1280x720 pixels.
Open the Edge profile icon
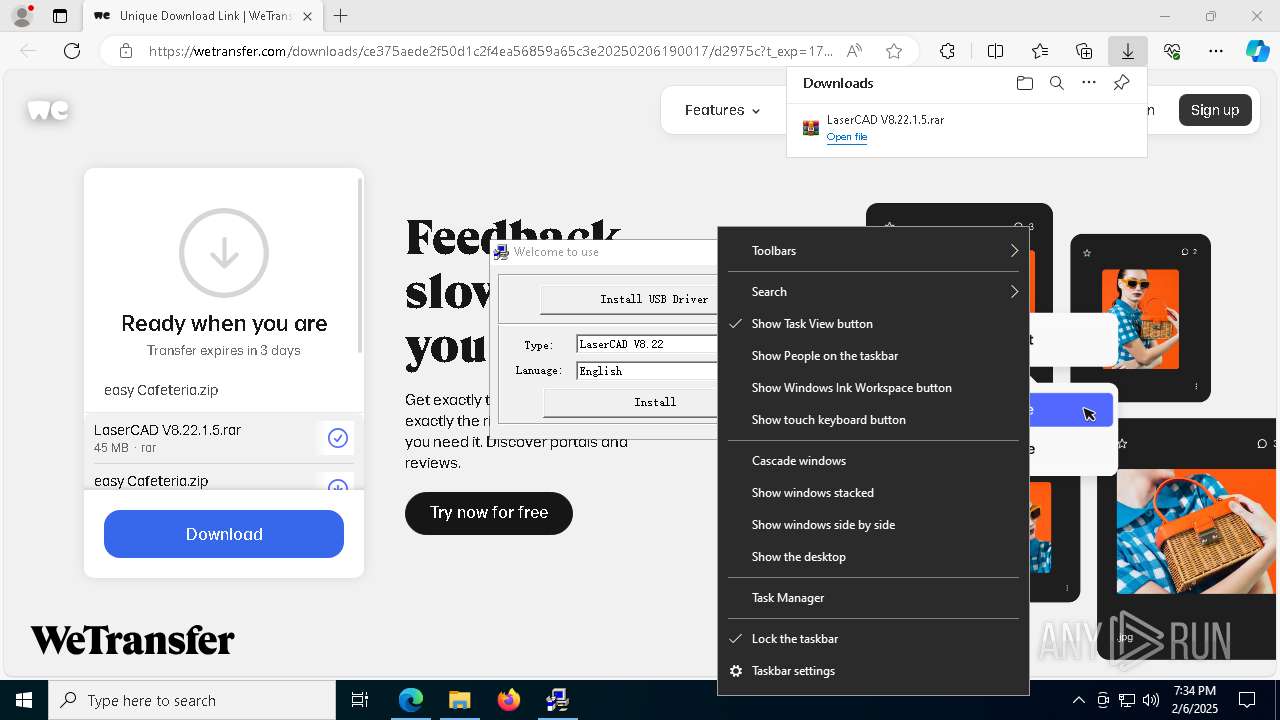(22, 16)
